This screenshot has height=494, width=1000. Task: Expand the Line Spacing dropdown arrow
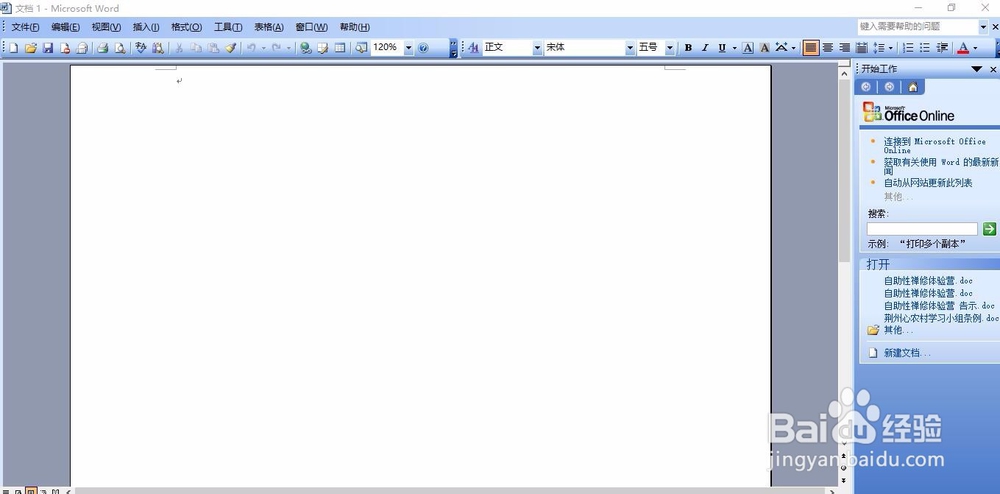pyautogui.click(x=890, y=48)
